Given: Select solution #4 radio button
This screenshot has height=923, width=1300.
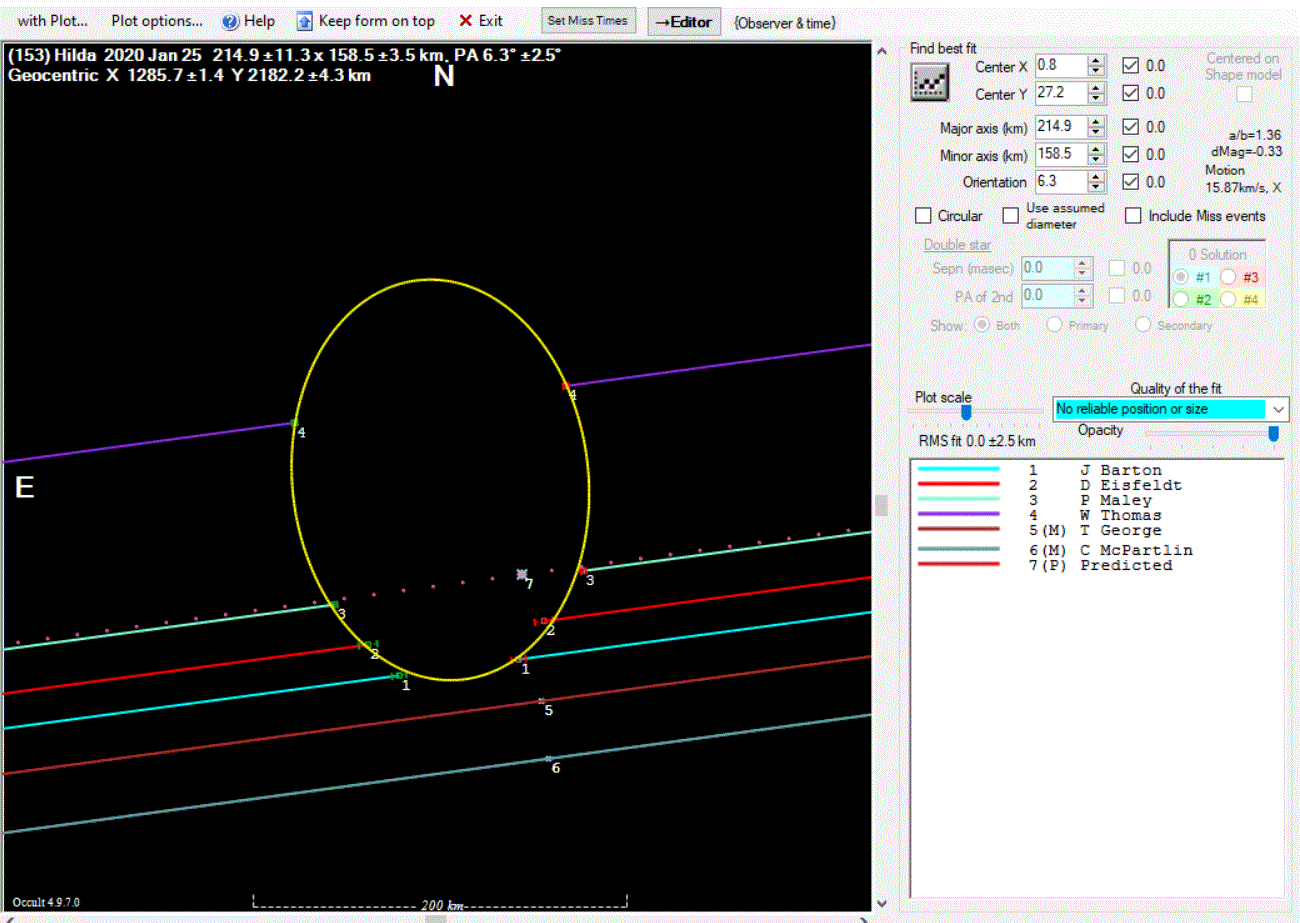Looking at the screenshot, I should coord(1228,298).
